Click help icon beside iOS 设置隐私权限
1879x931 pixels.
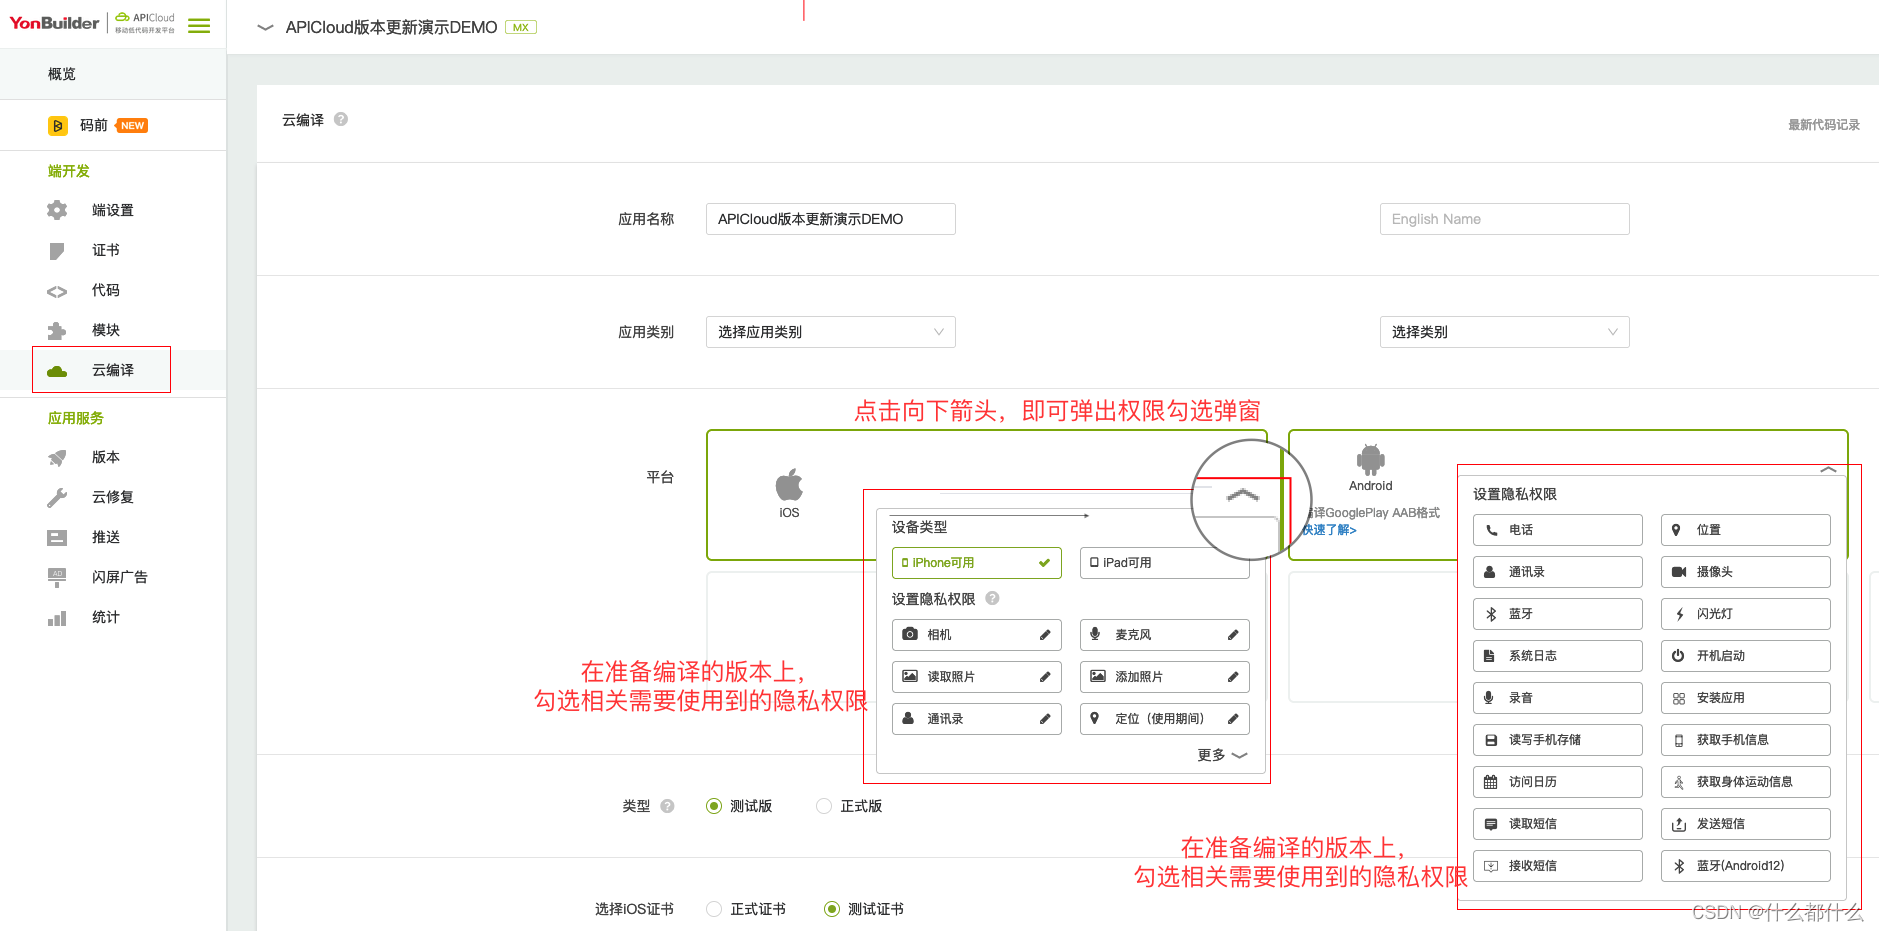tap(992, 598)
